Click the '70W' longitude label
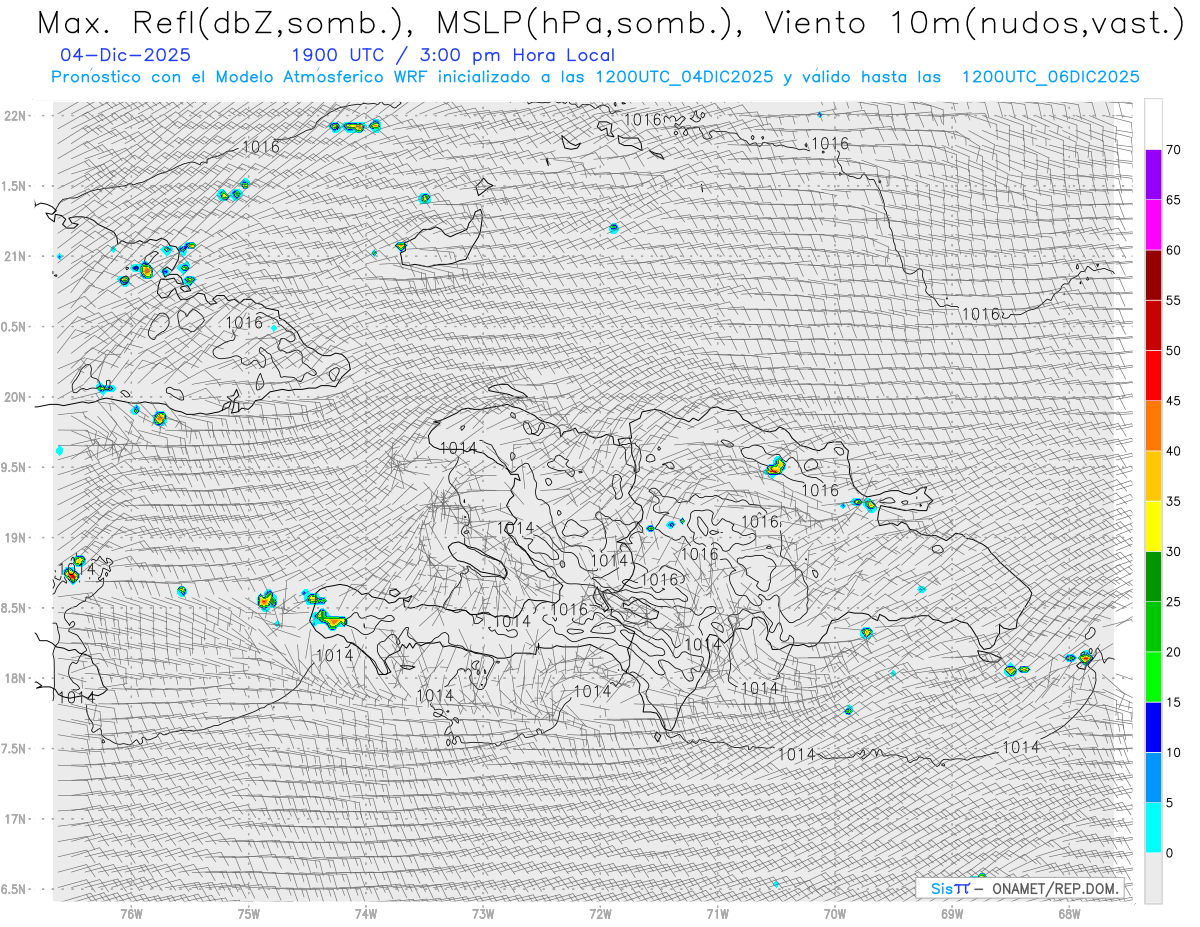Viewport: 1200px width, 927px height. [x=835, y=914]
